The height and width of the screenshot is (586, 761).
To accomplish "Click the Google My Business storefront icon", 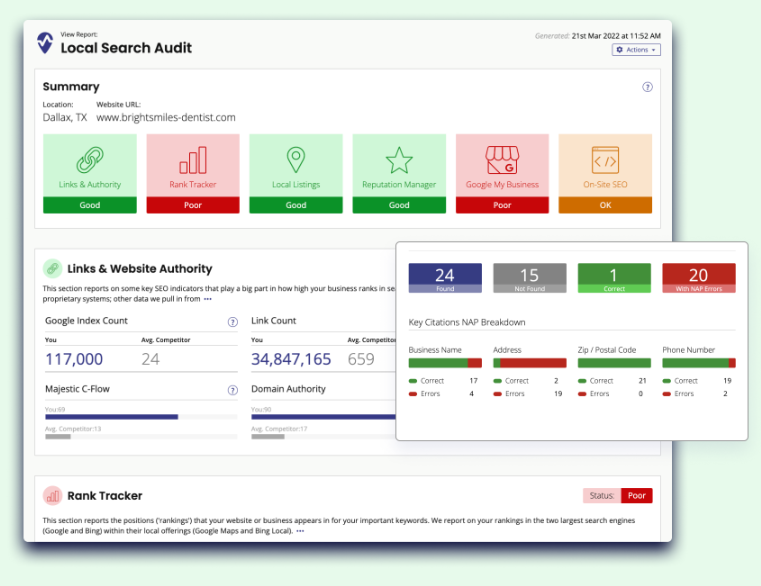I will (x=502, y=160).
